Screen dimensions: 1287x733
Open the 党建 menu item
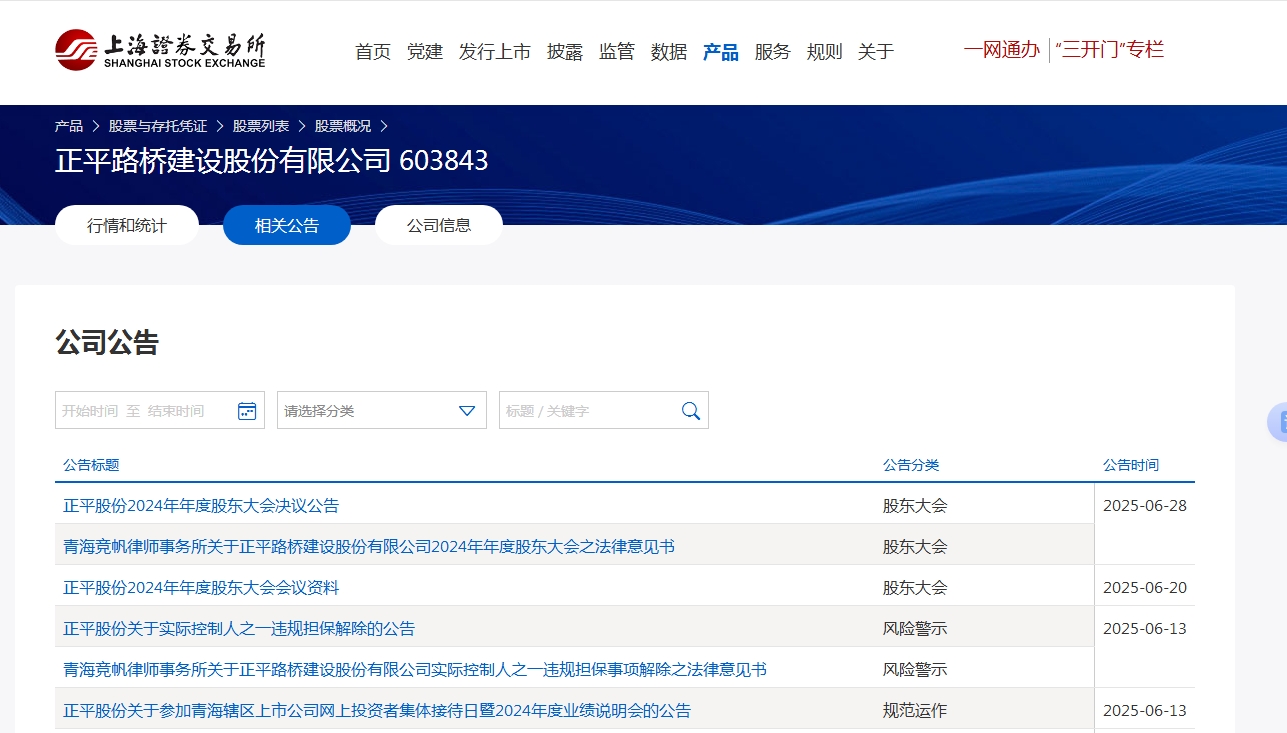click(x=425, y=52)
